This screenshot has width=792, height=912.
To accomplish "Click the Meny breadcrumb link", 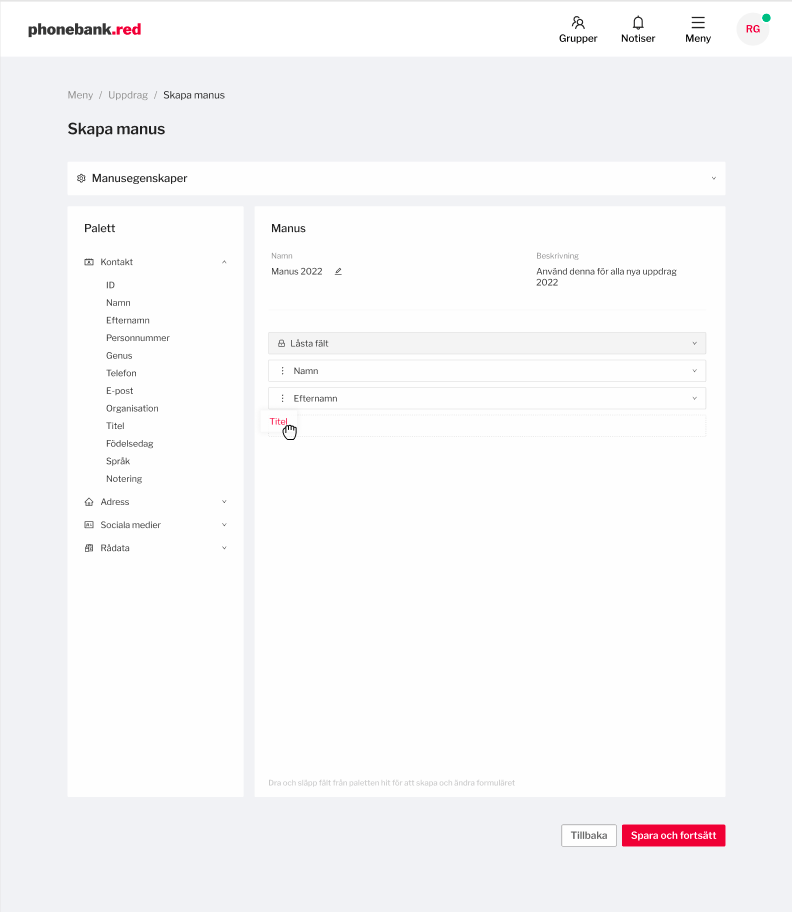I will (x=80, y=95).
